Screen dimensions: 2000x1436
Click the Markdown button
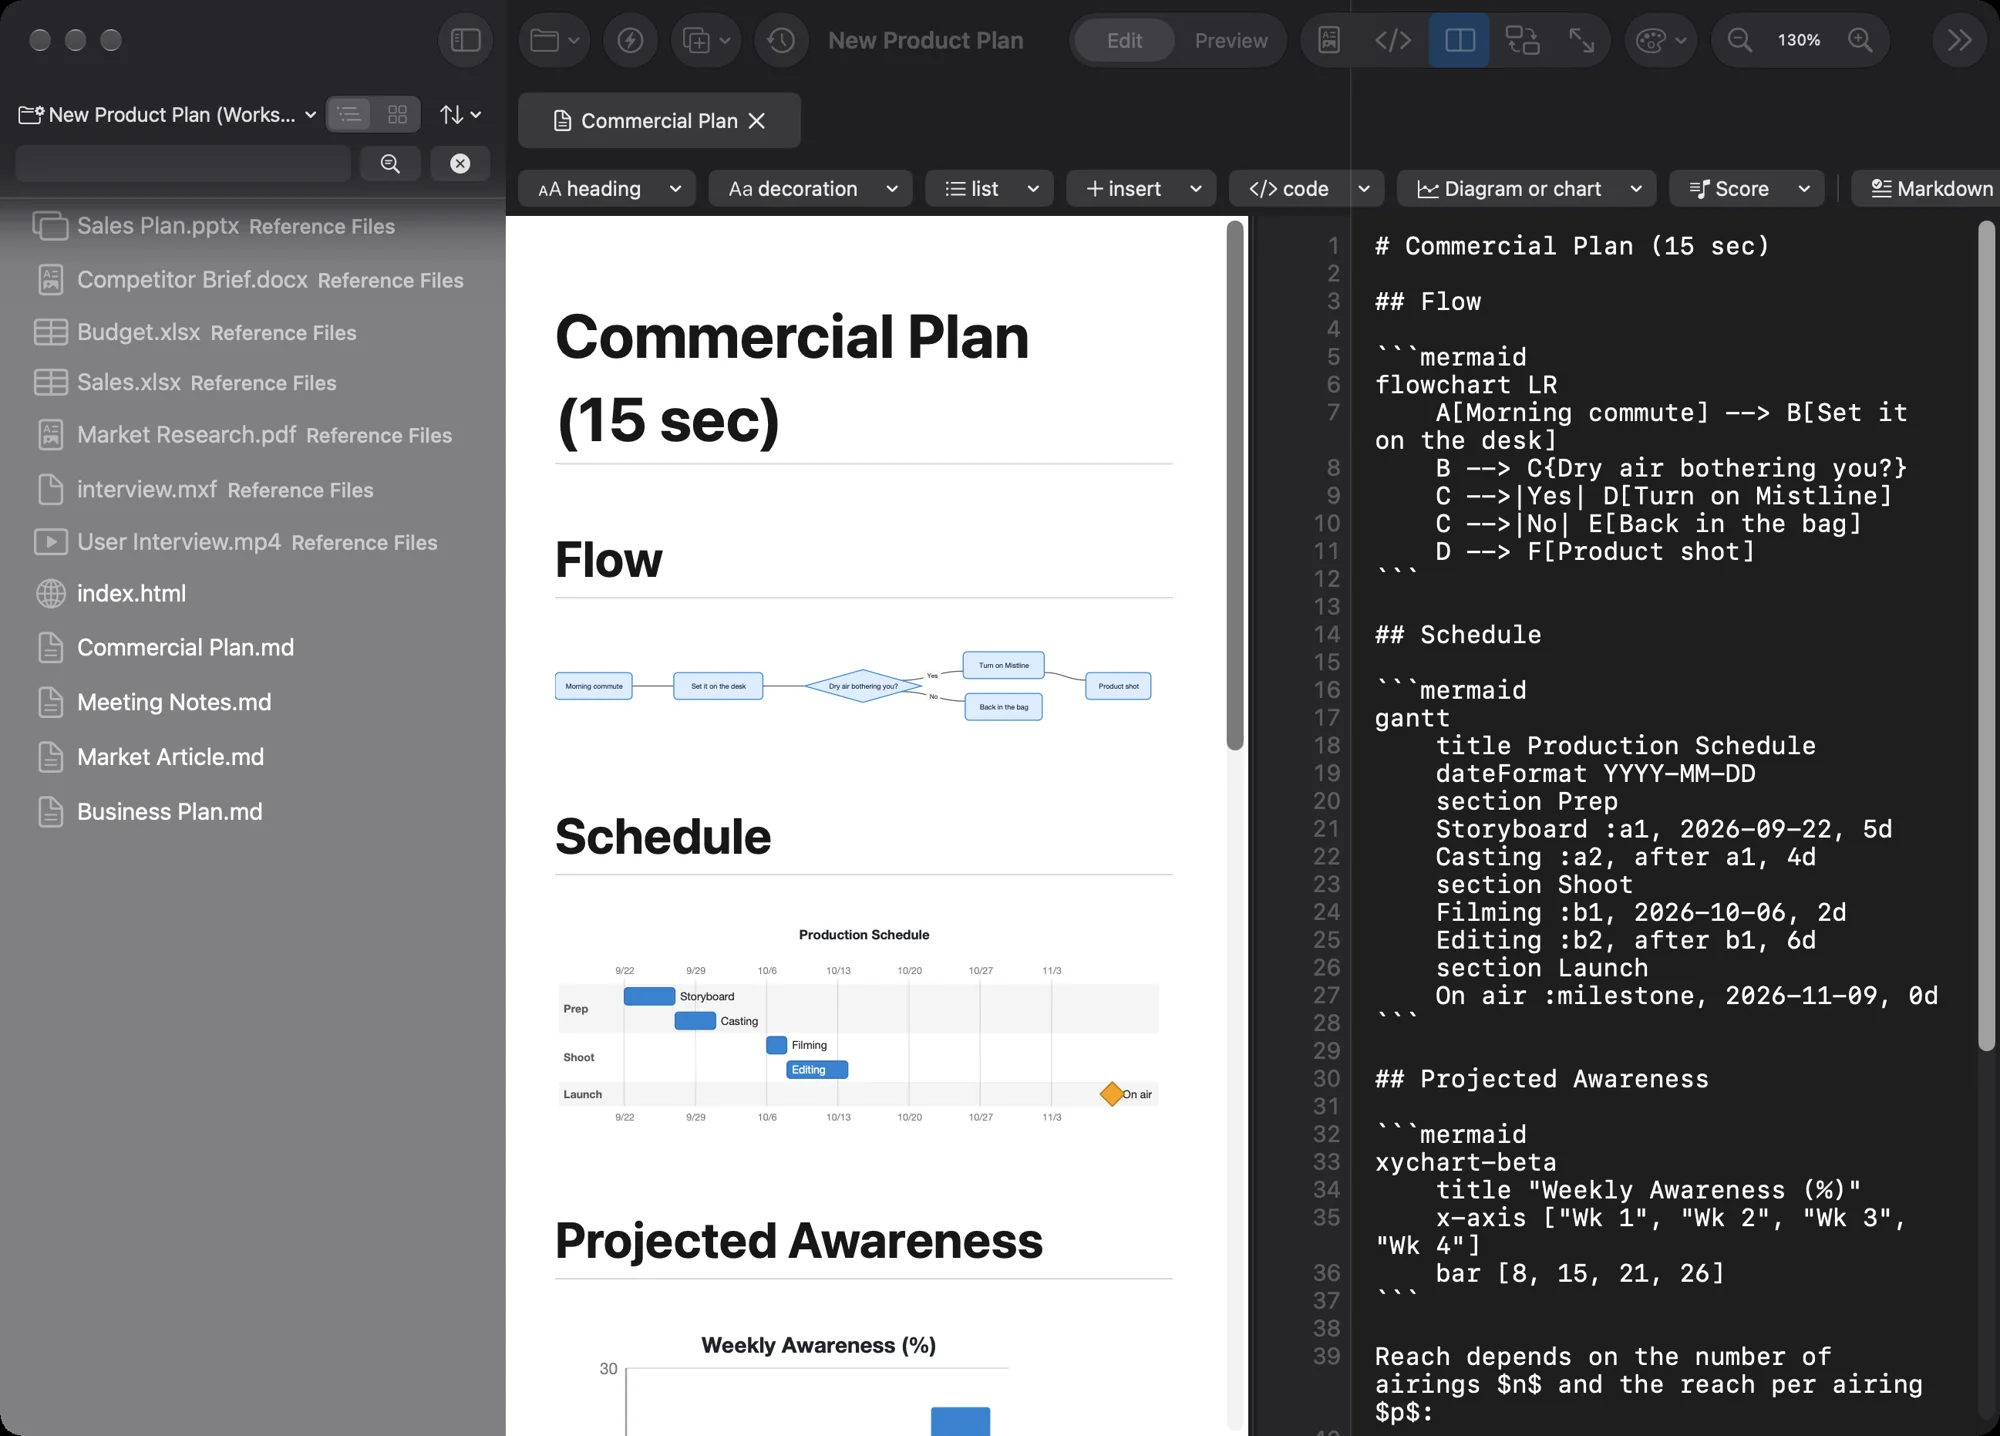tap(1931, 189)
